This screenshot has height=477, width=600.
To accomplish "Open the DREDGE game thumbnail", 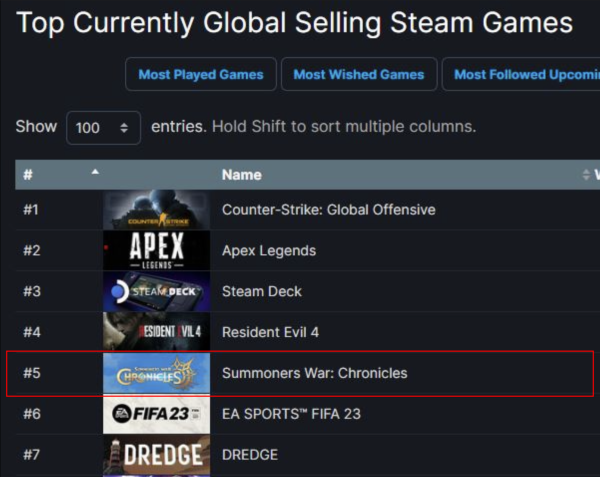I will tap(156, 455).
